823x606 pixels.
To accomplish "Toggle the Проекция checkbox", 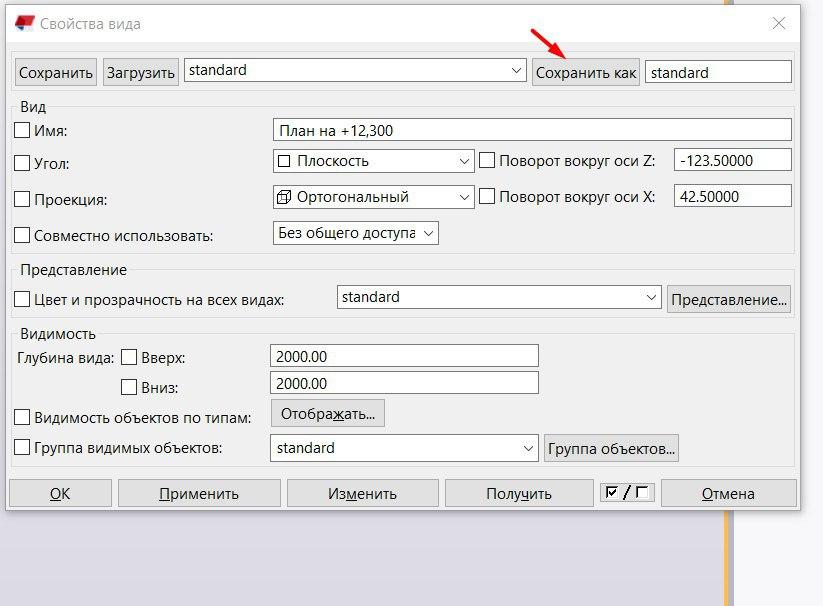I will coord(22,199).
